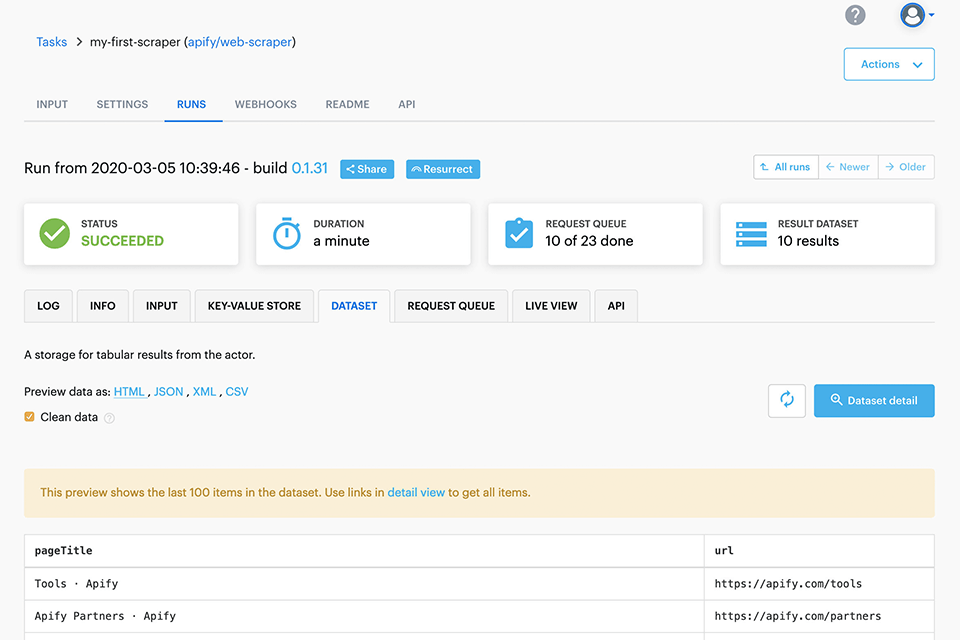Preview data as CSV
The image size is (960, 640).
pos(237,392)
